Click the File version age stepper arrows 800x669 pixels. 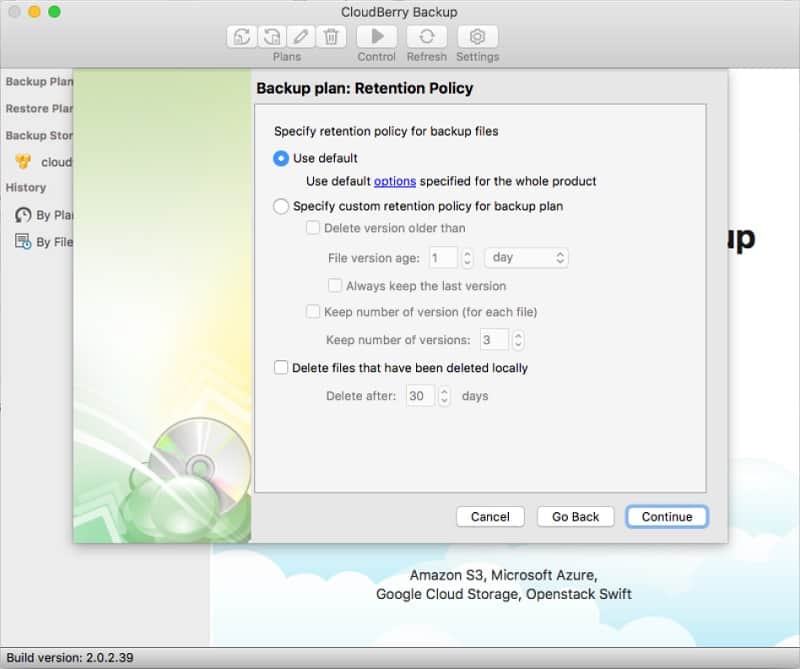467,258
